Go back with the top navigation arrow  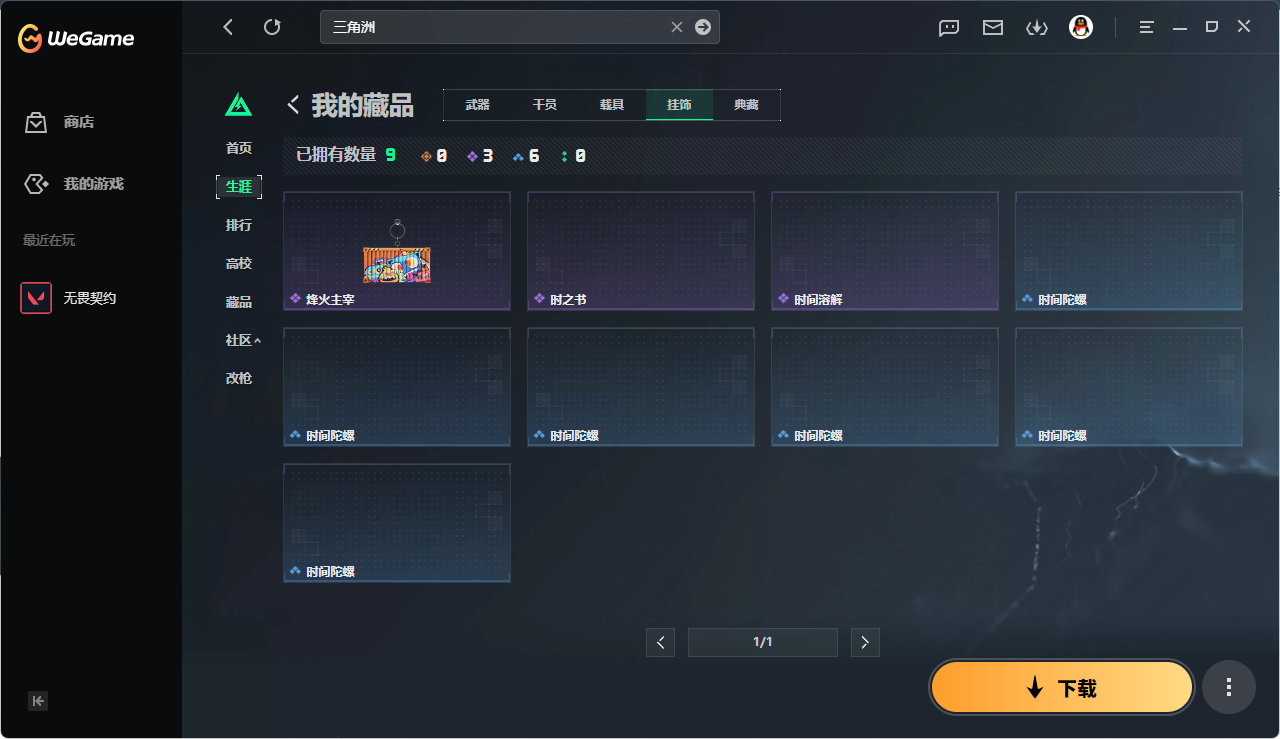(228, 27)
